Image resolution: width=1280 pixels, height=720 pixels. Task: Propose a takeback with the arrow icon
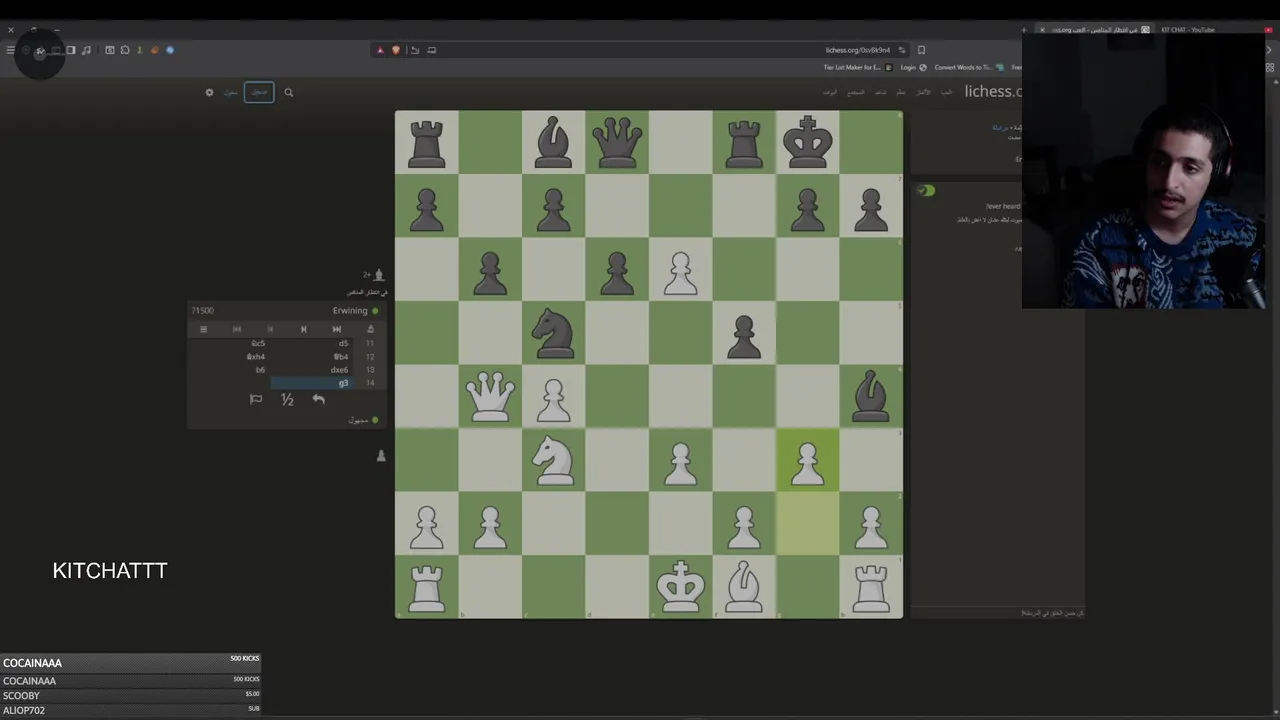(x=319, y=399)
